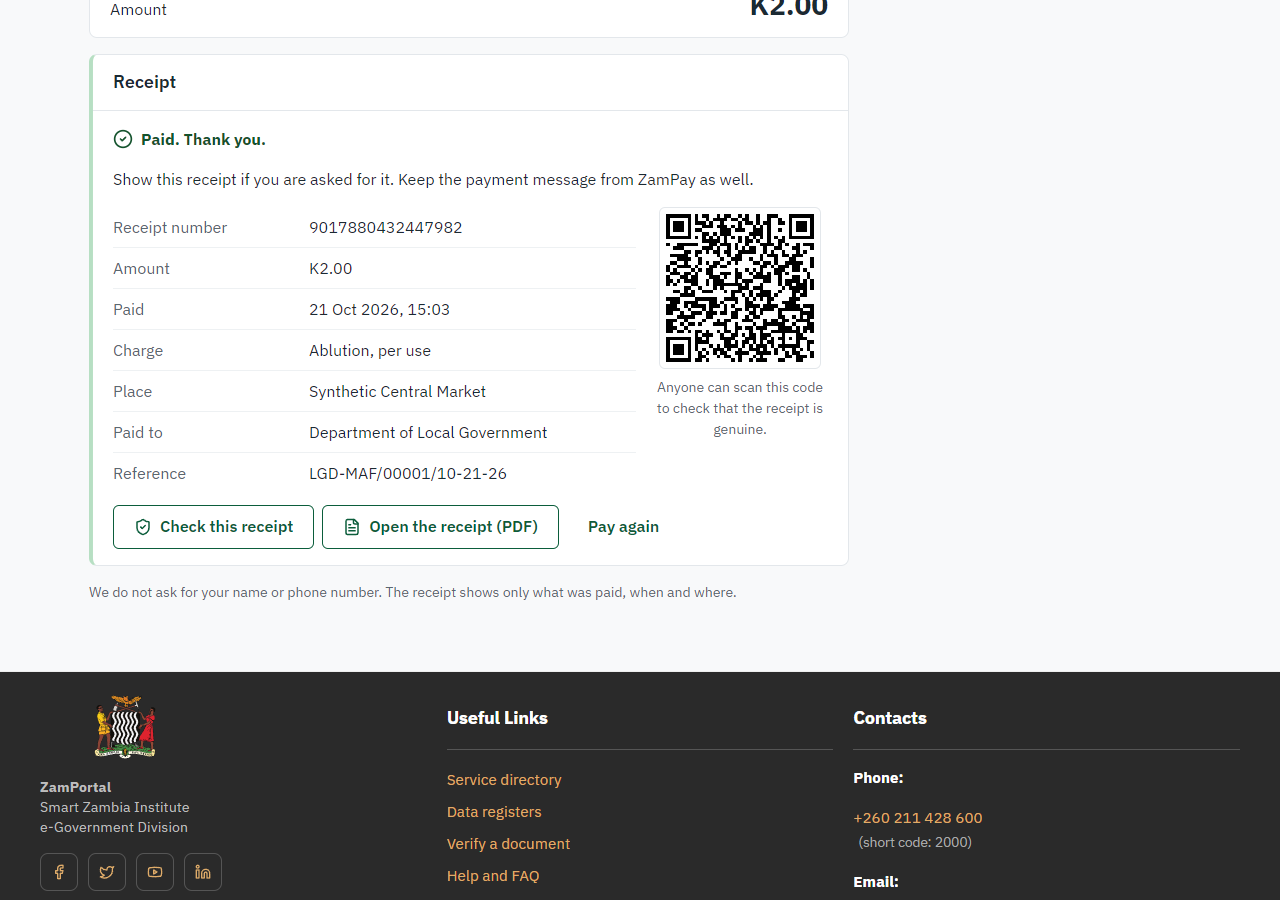Open the Data registers link
The width and height of the screenshot is (1280, 900).
494,812
